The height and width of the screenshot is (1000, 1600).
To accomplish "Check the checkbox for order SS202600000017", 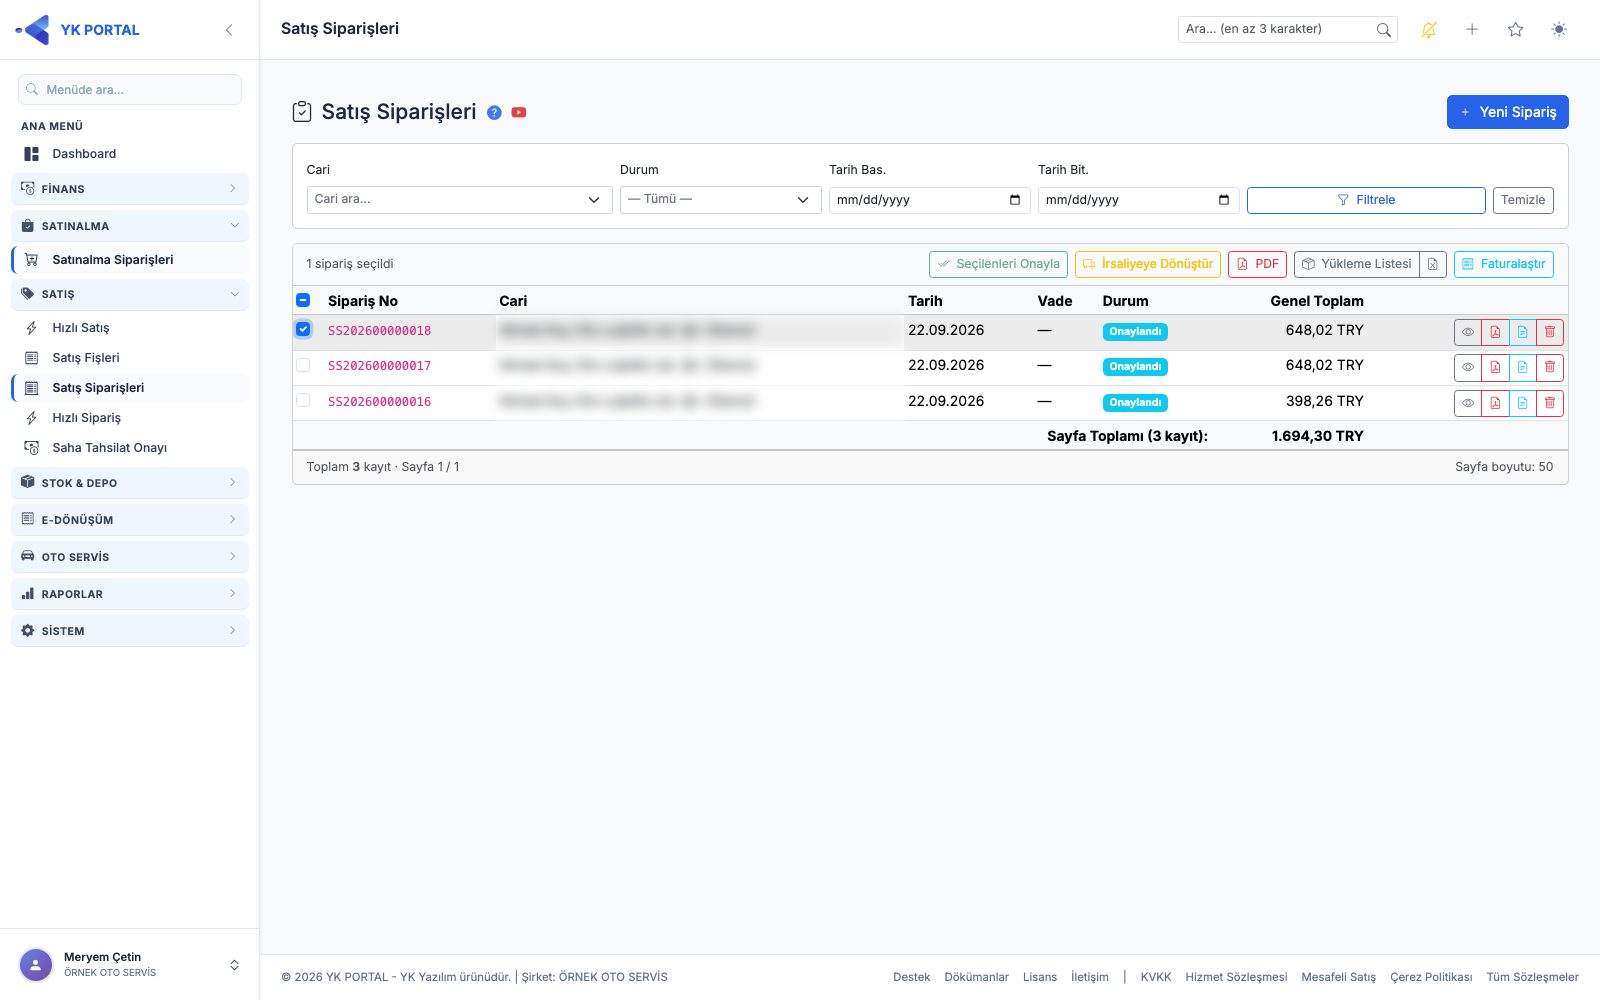I will click(303, 365).
